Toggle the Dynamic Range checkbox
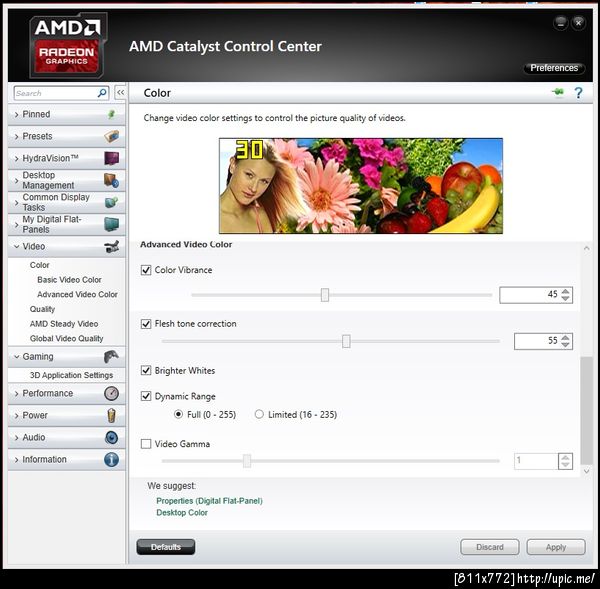Image resolution: width=600 pixels, height=589 pixels. pos(146,396)
